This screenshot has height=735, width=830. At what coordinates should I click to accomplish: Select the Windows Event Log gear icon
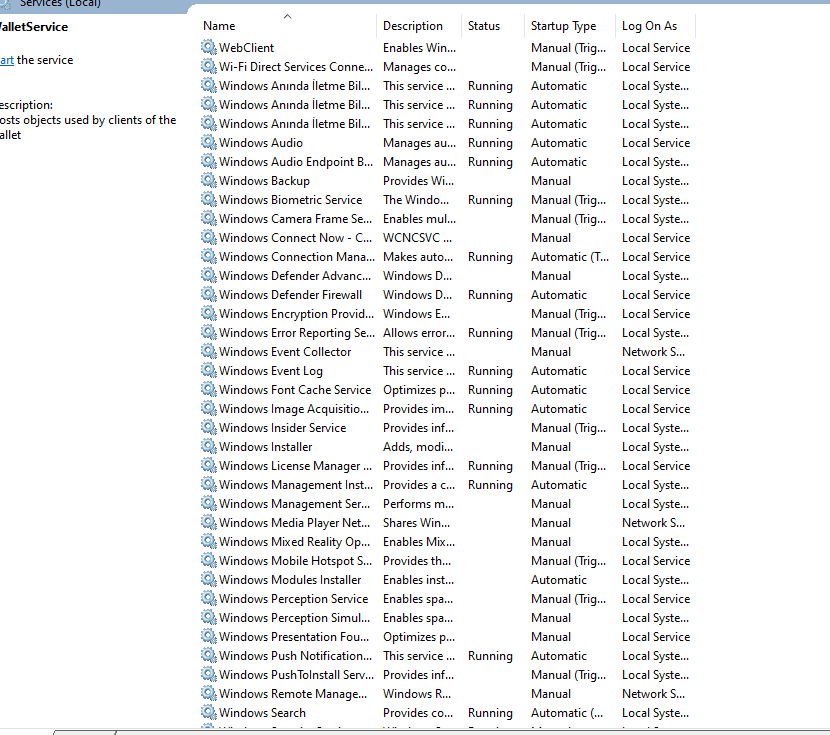[209, 371]
